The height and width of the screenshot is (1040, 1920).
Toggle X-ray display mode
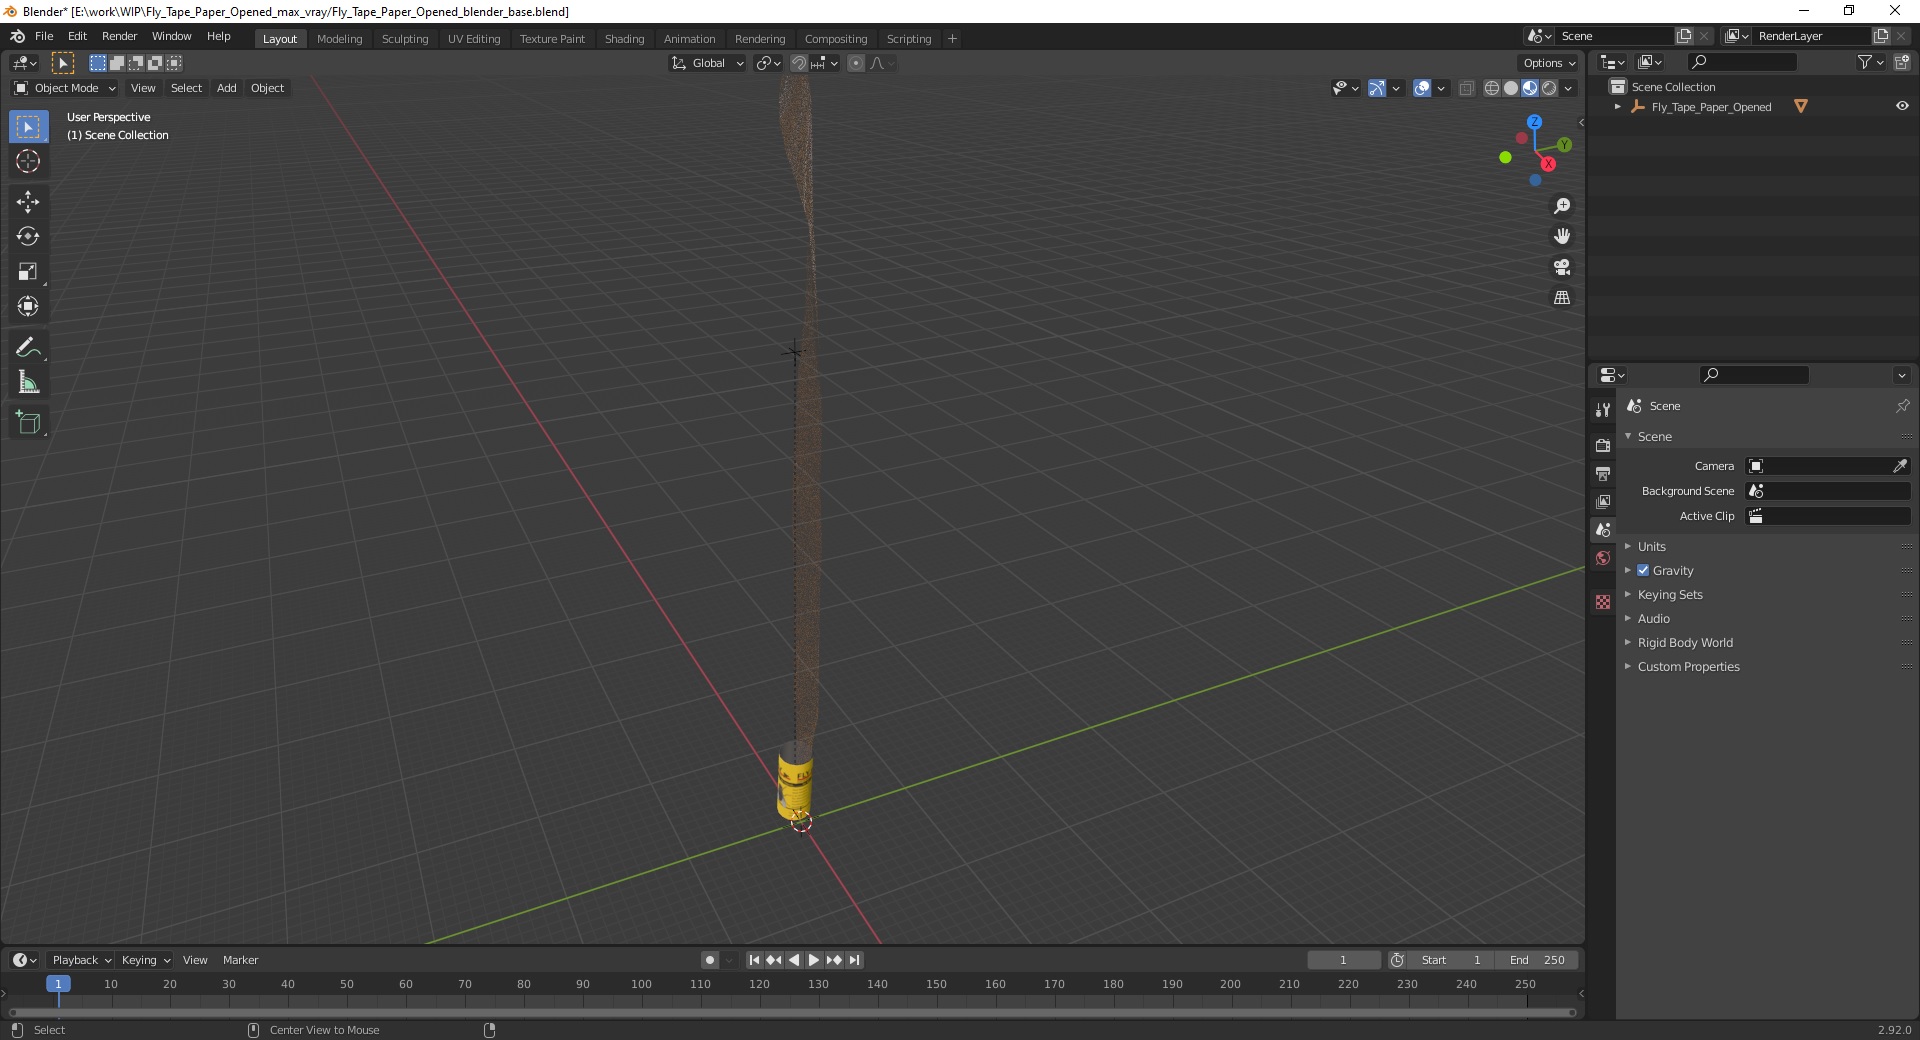(x=1467, y=88)
